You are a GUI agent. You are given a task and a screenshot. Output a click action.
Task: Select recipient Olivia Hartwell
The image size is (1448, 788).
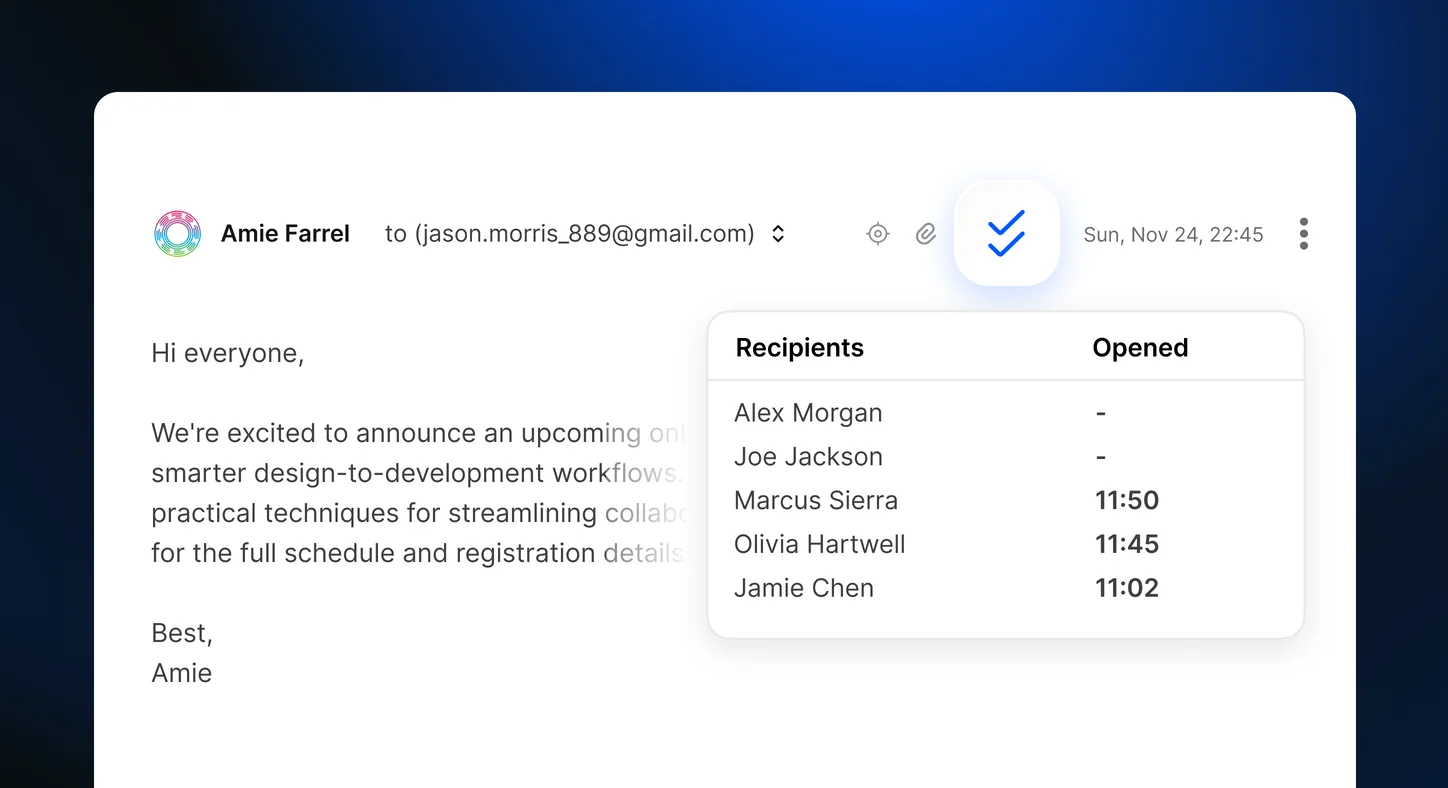(820, 545)
